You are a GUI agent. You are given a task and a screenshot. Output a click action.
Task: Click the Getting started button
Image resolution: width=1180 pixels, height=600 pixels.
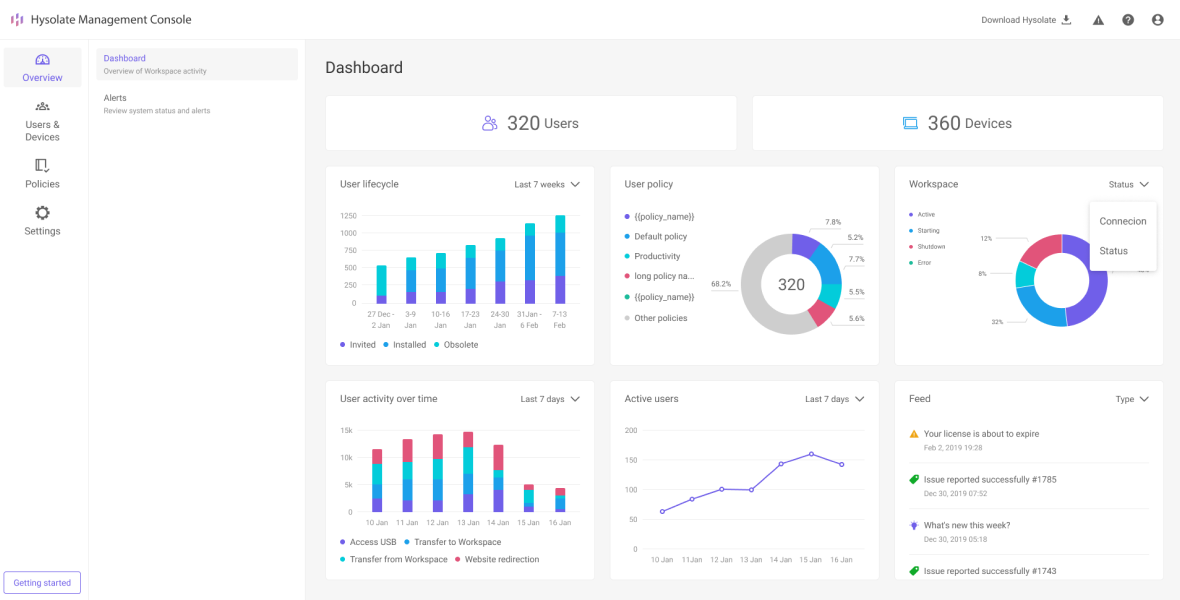coord(42,583)
